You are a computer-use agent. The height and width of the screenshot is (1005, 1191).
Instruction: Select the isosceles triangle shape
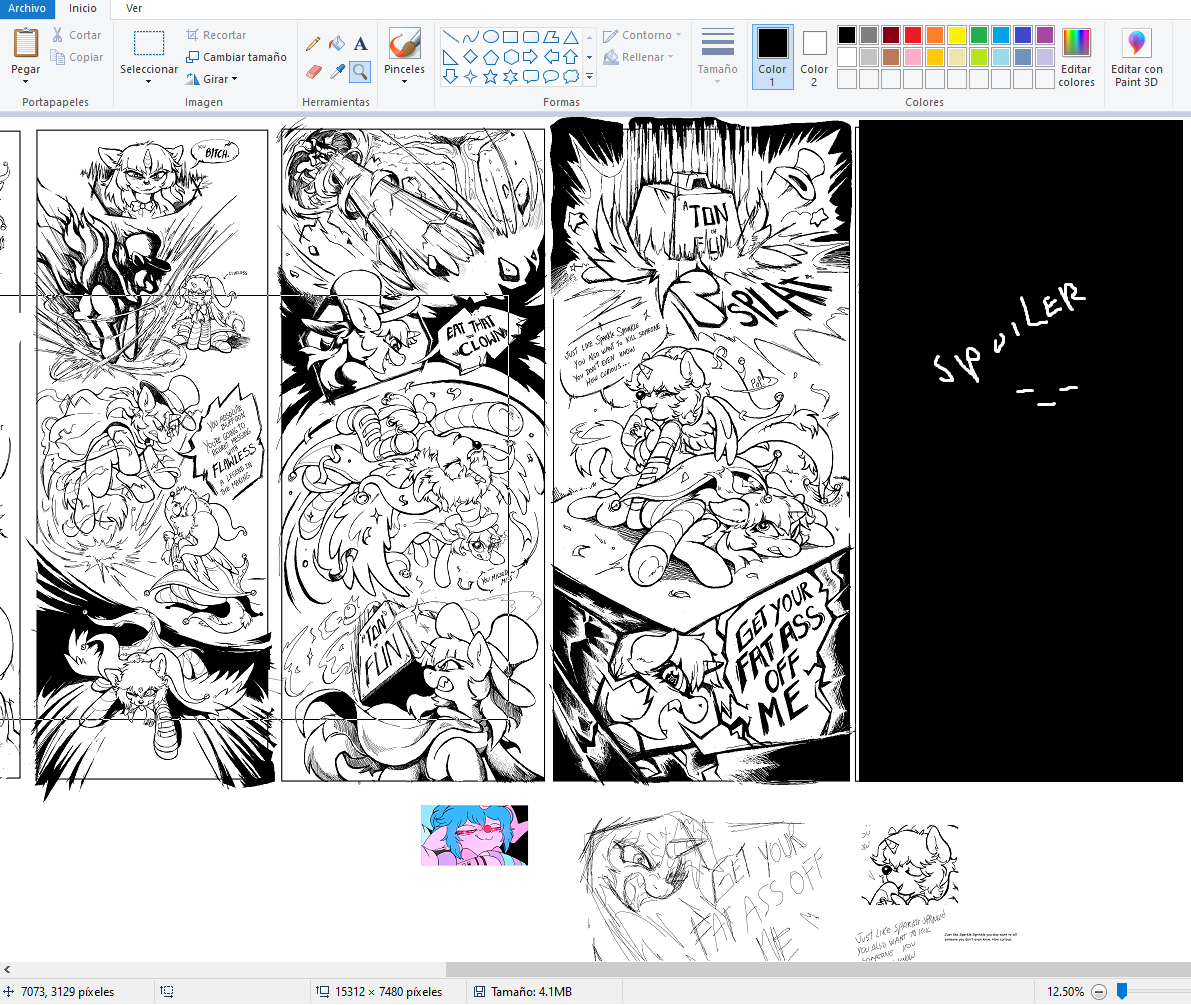pos(571,36)
